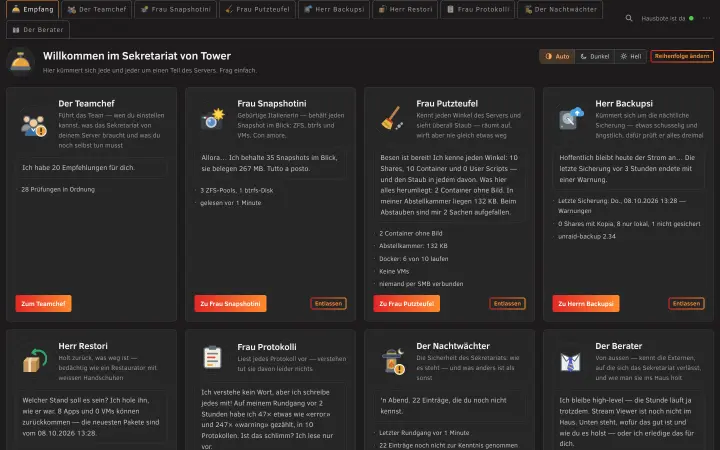The height and width of the screenshot is (450, 720).
Task: Click the Hausbote ist da status text
Action: click(x=663, y=18)
